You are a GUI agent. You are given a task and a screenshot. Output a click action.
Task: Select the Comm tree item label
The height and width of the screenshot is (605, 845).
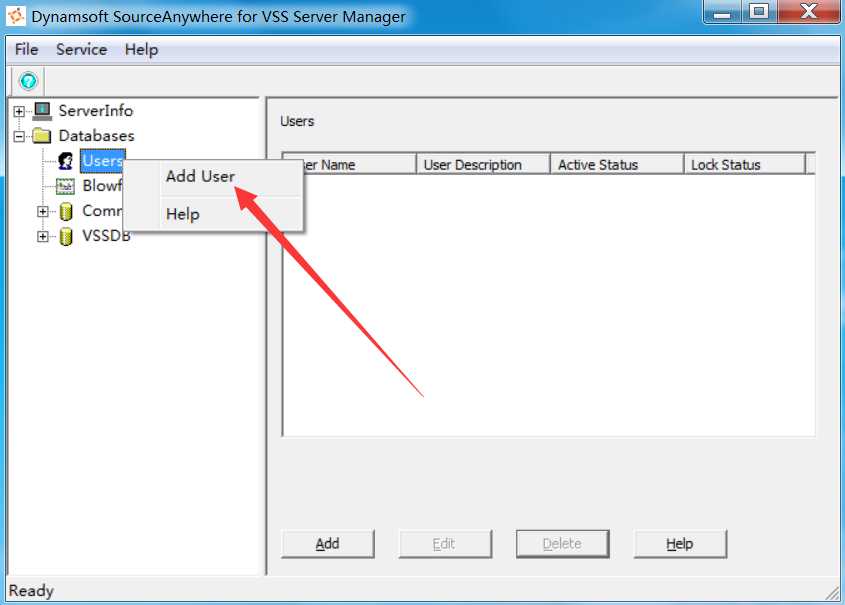click(x=102, y=211)
